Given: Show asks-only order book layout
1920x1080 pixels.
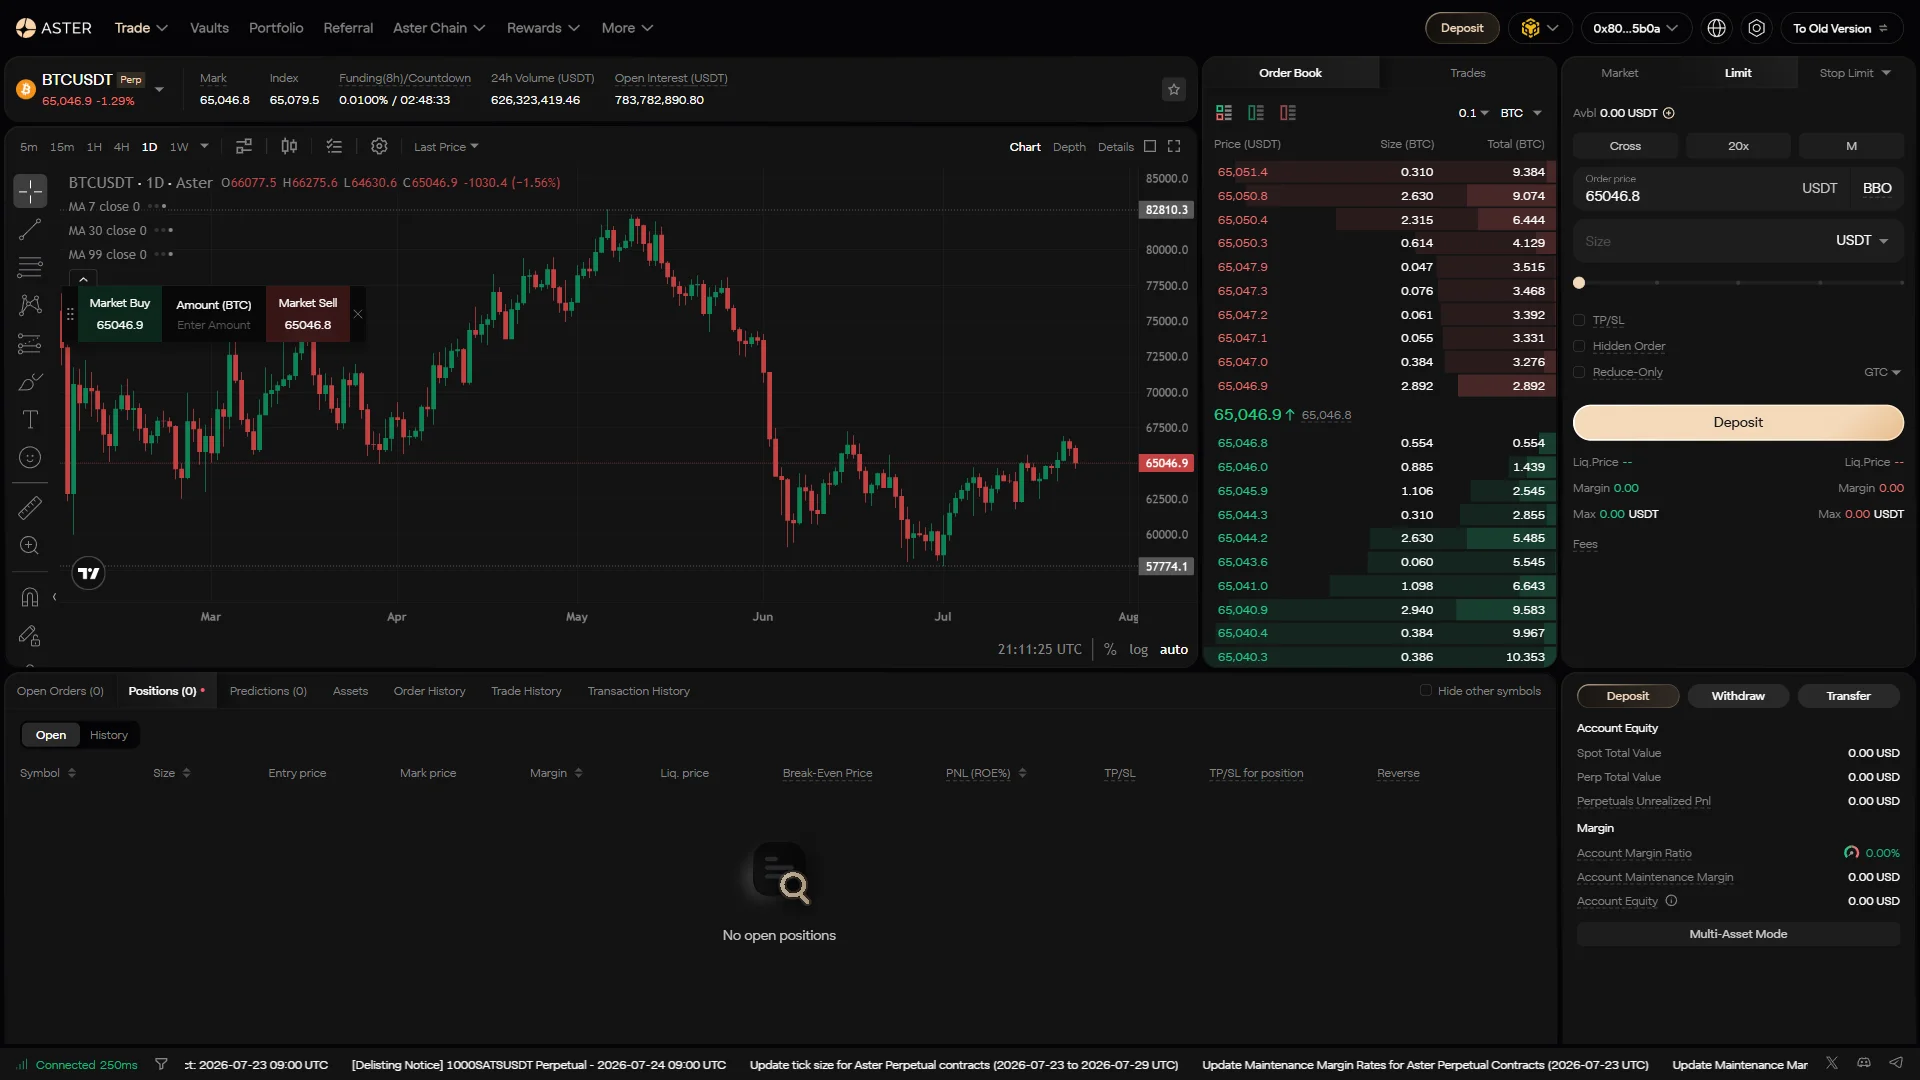Looking at the screenshot, I should tap(1288, 113).
